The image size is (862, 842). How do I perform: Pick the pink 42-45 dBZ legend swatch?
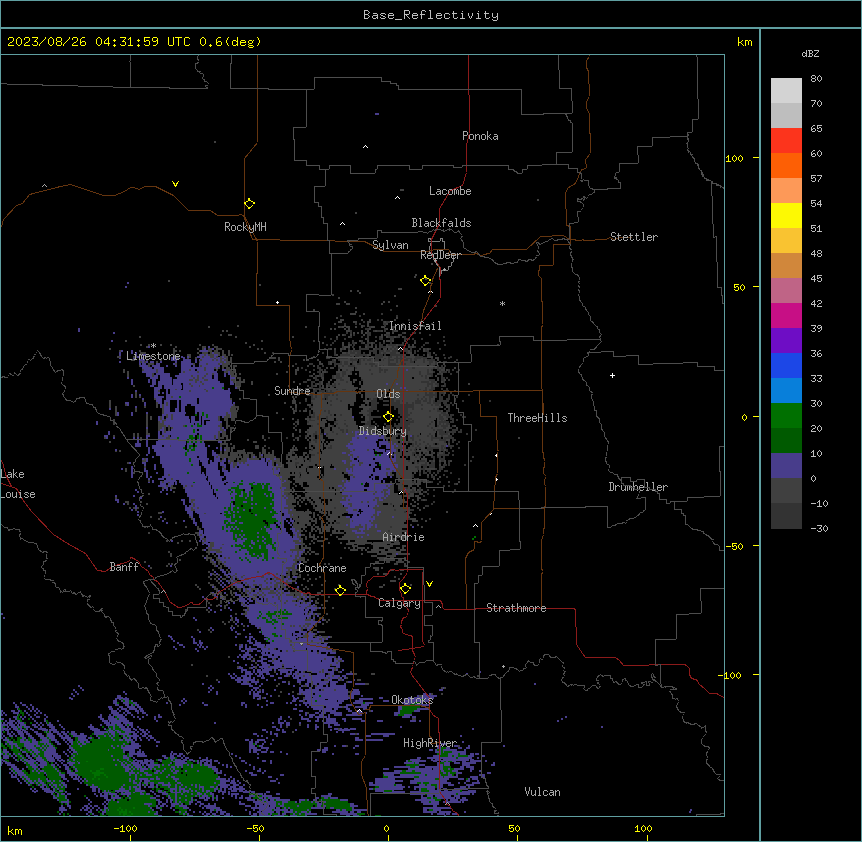786,291
